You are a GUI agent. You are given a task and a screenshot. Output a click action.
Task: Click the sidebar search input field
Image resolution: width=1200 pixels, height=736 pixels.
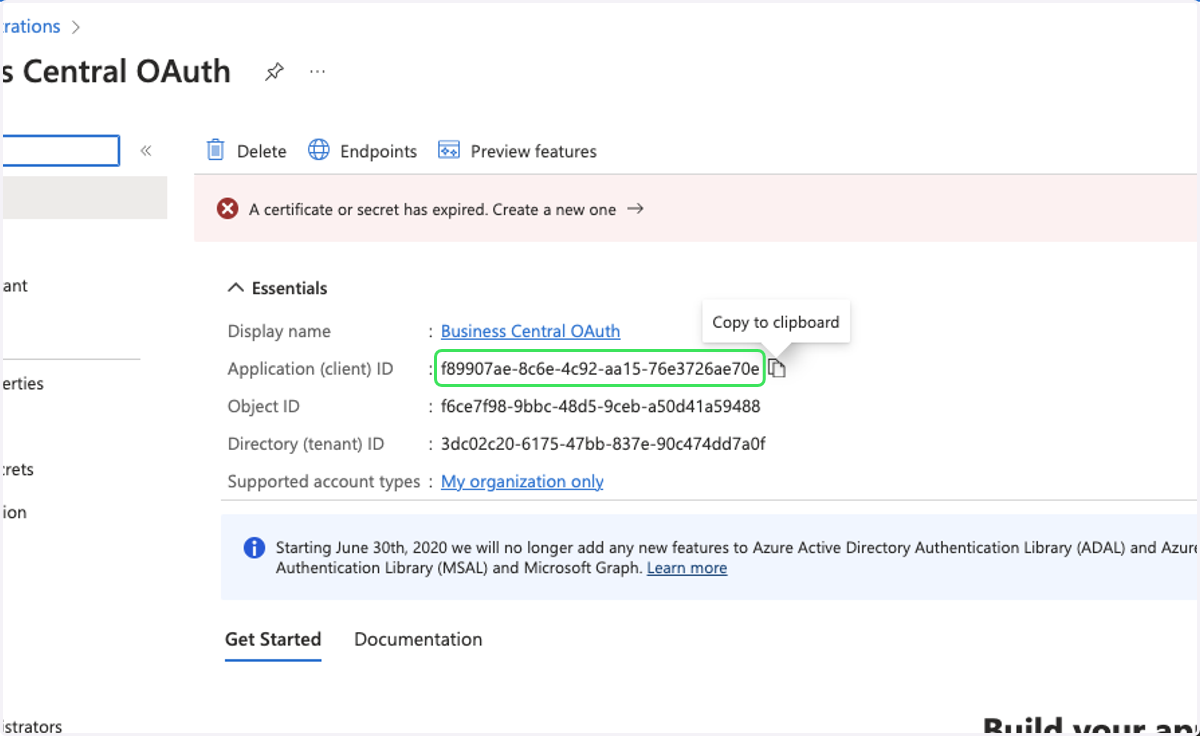[60, 151]
